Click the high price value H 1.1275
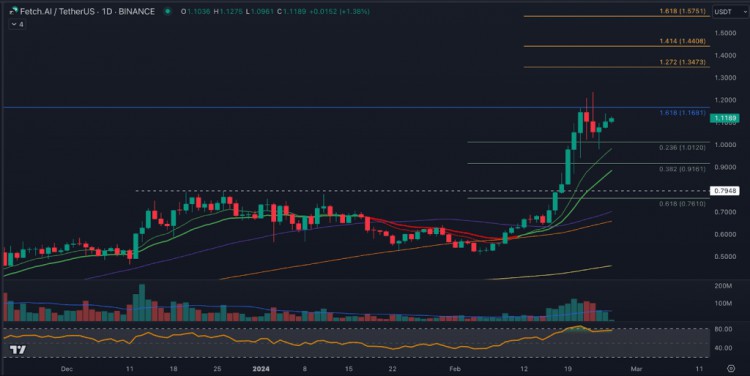 tap(228, 11)
